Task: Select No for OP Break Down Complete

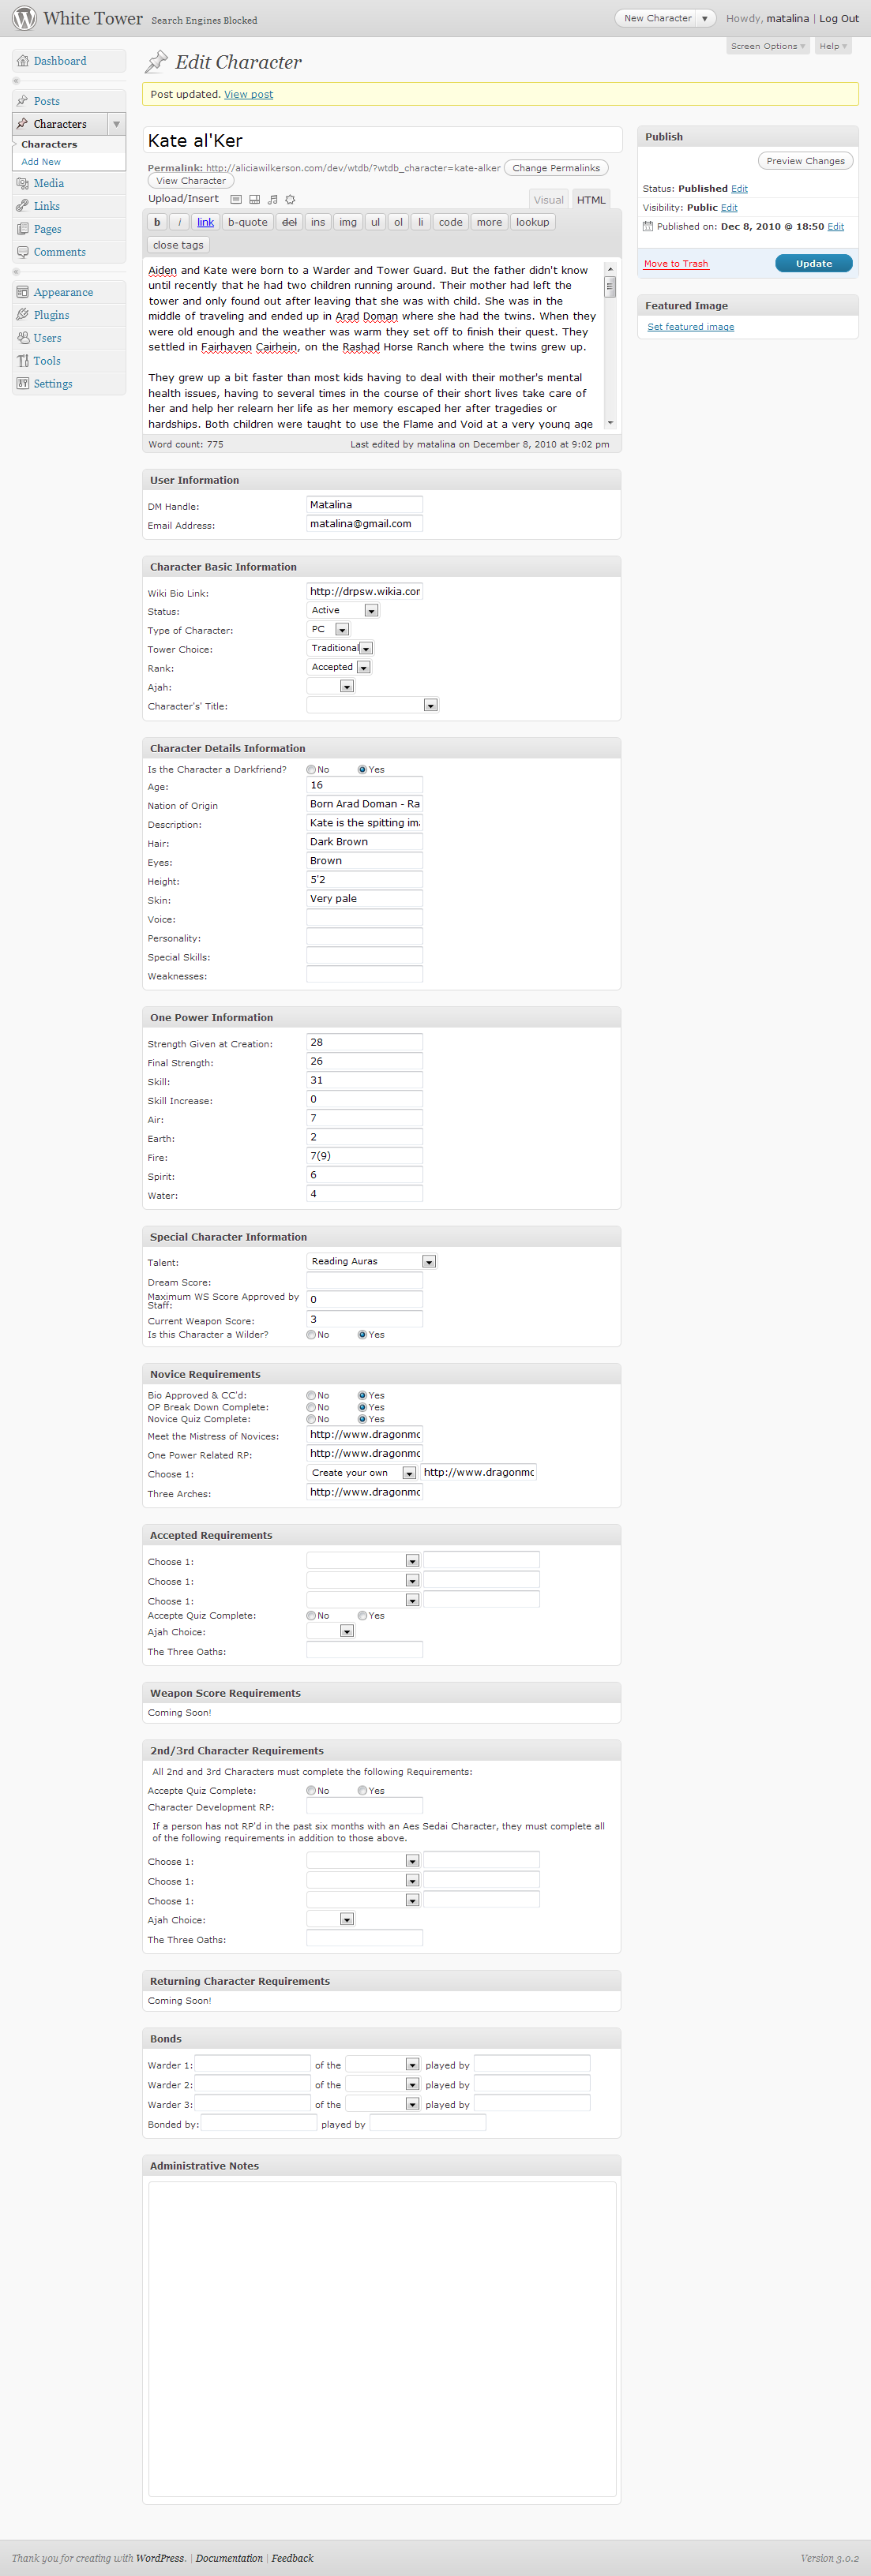Action: [311, 1407]
